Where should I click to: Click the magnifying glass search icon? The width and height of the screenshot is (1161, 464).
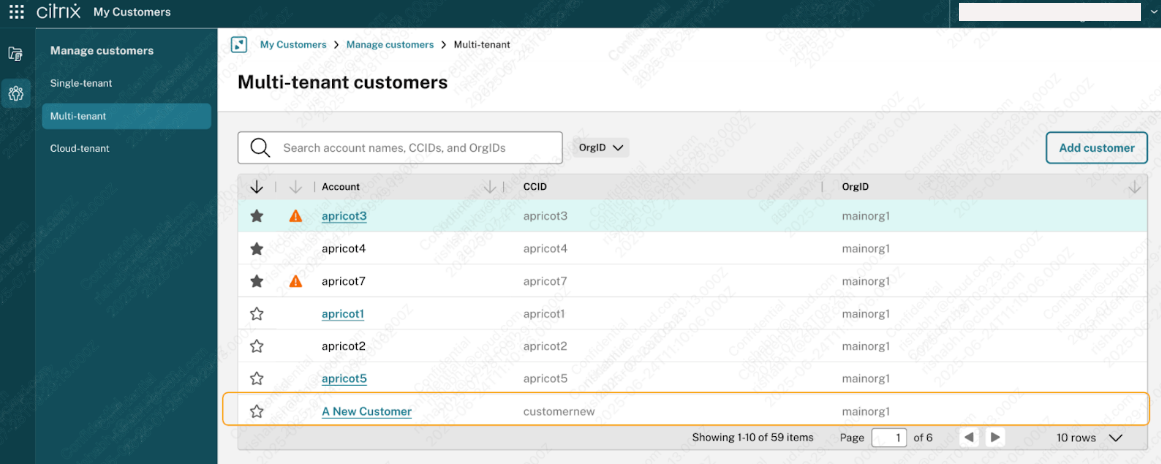tap(260, 148)
